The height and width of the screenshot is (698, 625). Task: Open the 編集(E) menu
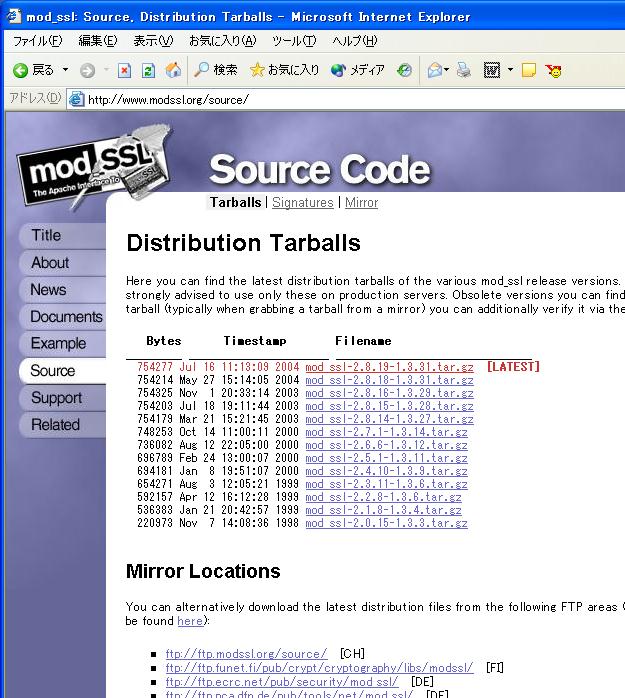click(97, 41)
